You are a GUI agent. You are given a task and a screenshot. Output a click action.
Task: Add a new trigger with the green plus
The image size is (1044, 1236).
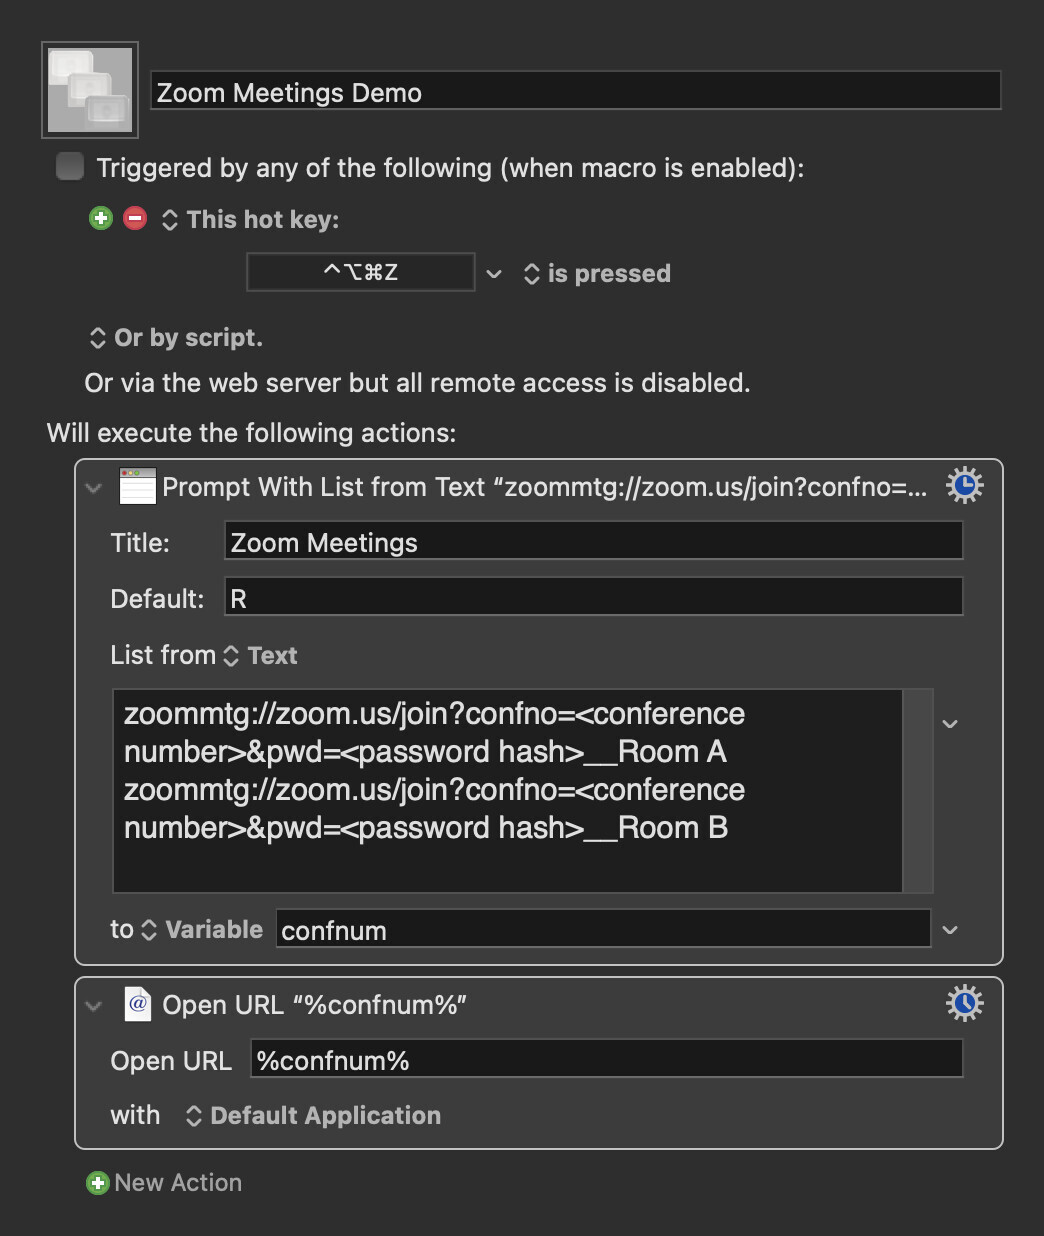click(x=100, y=218)
